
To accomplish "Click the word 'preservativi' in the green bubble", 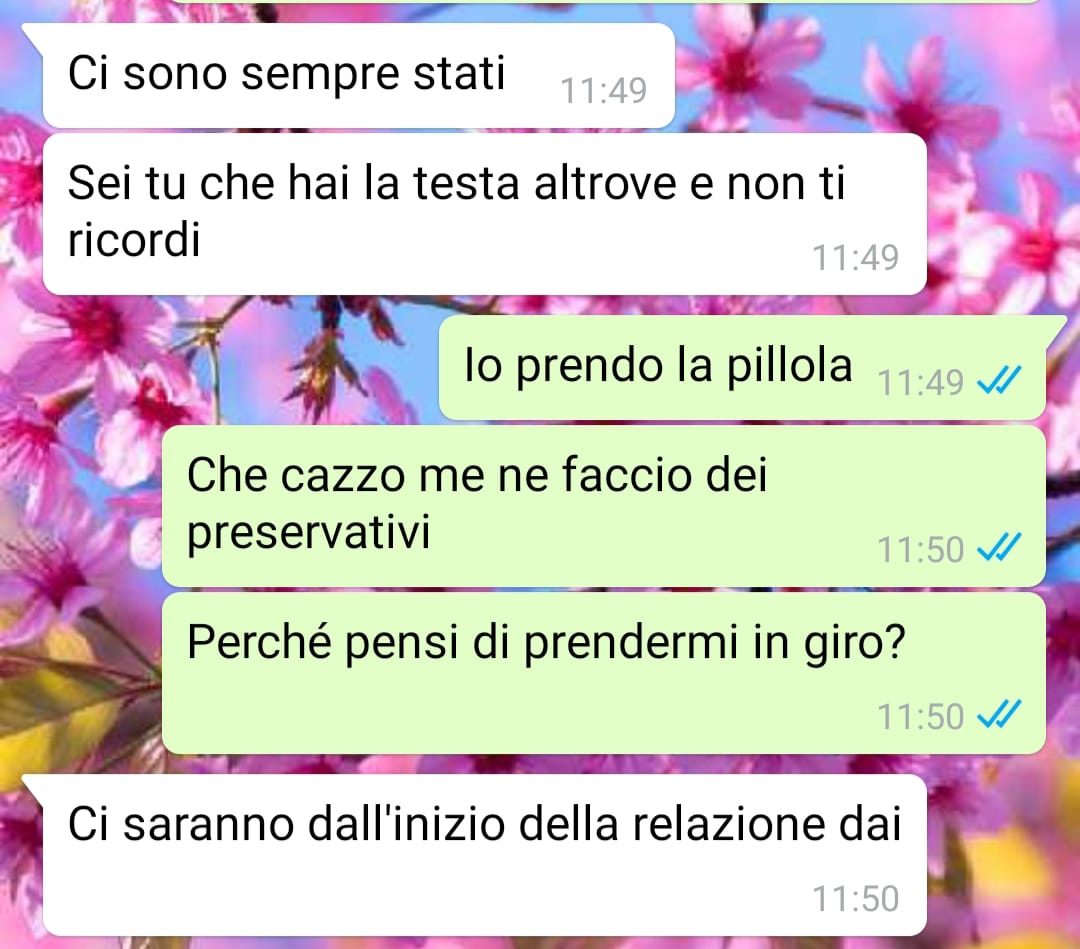I will coord(309,532).
